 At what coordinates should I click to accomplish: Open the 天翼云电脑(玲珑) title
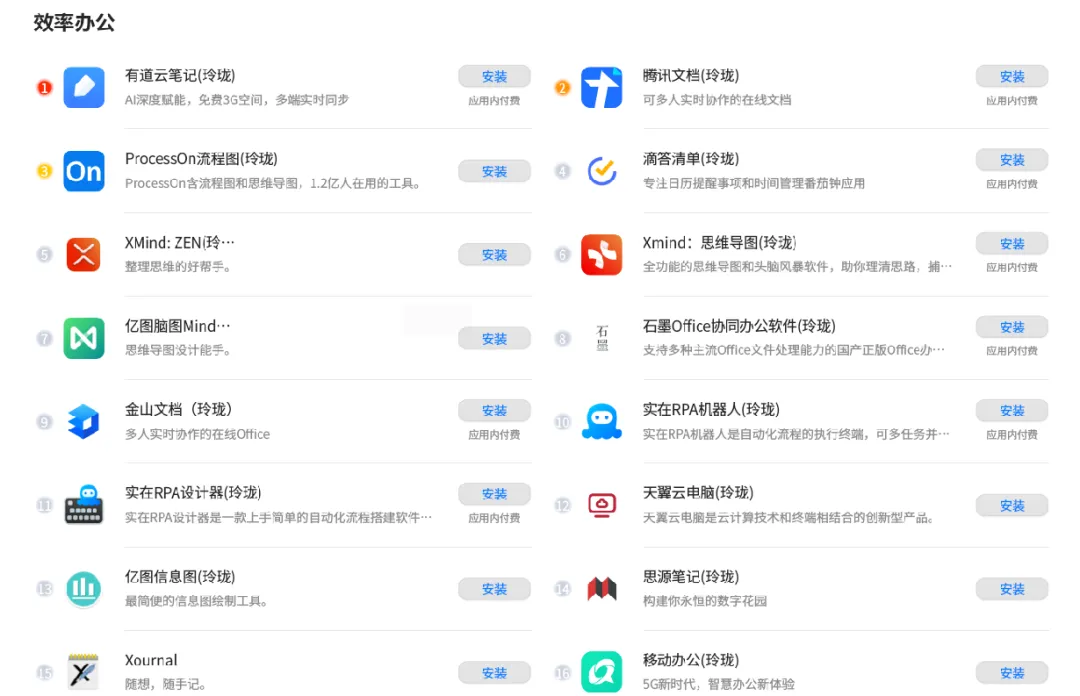click(698, 493)
